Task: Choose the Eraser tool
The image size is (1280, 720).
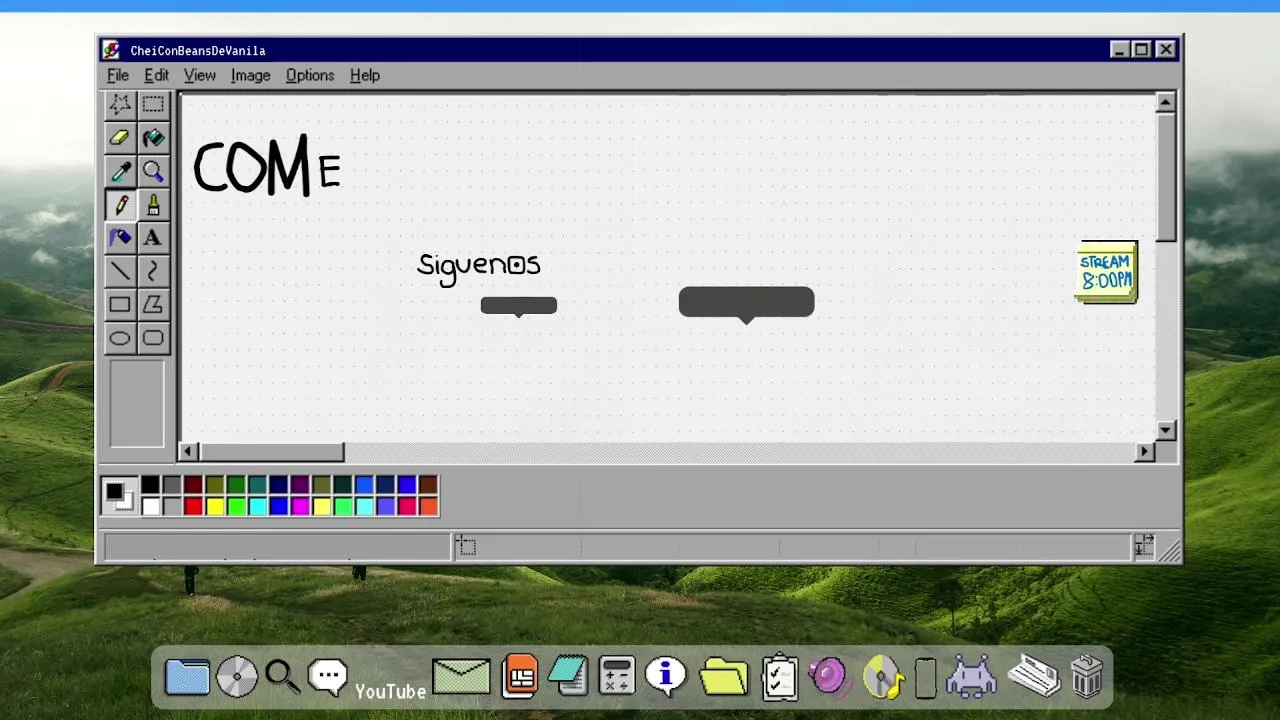Action: pos(120,138)
